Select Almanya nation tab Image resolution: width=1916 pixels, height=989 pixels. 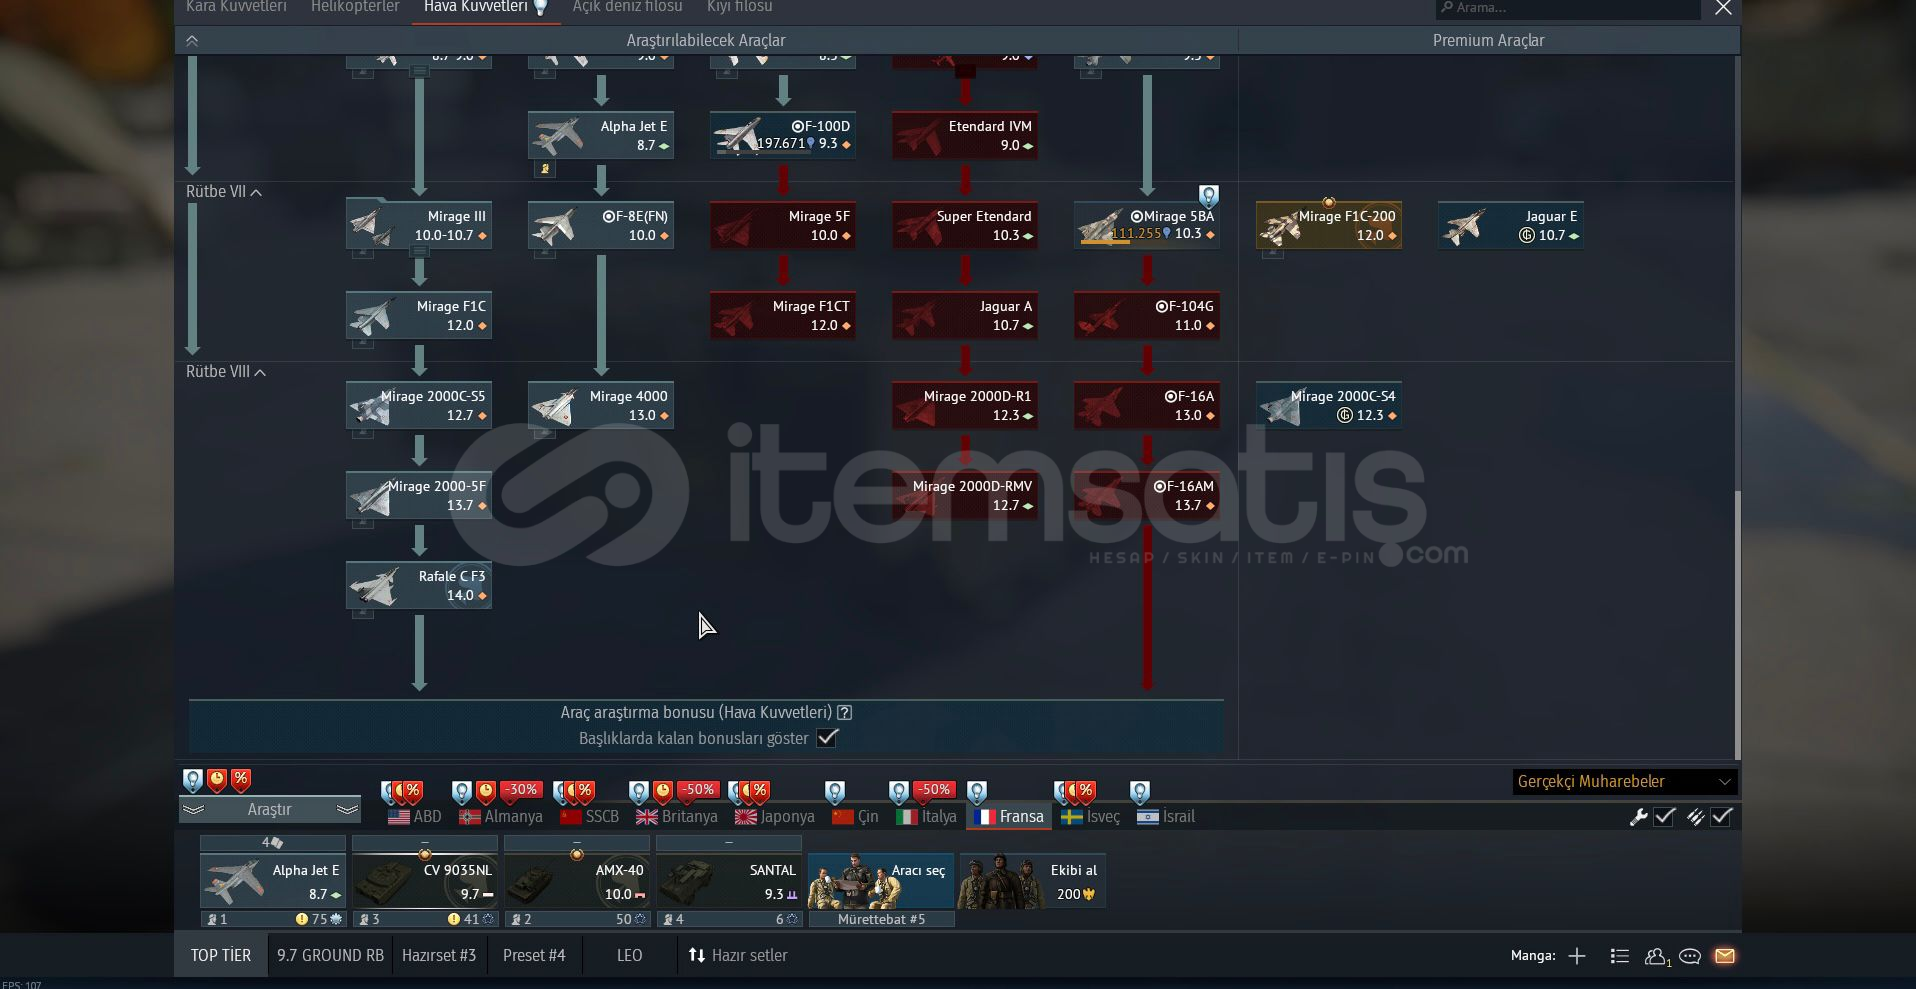(501, 816)
